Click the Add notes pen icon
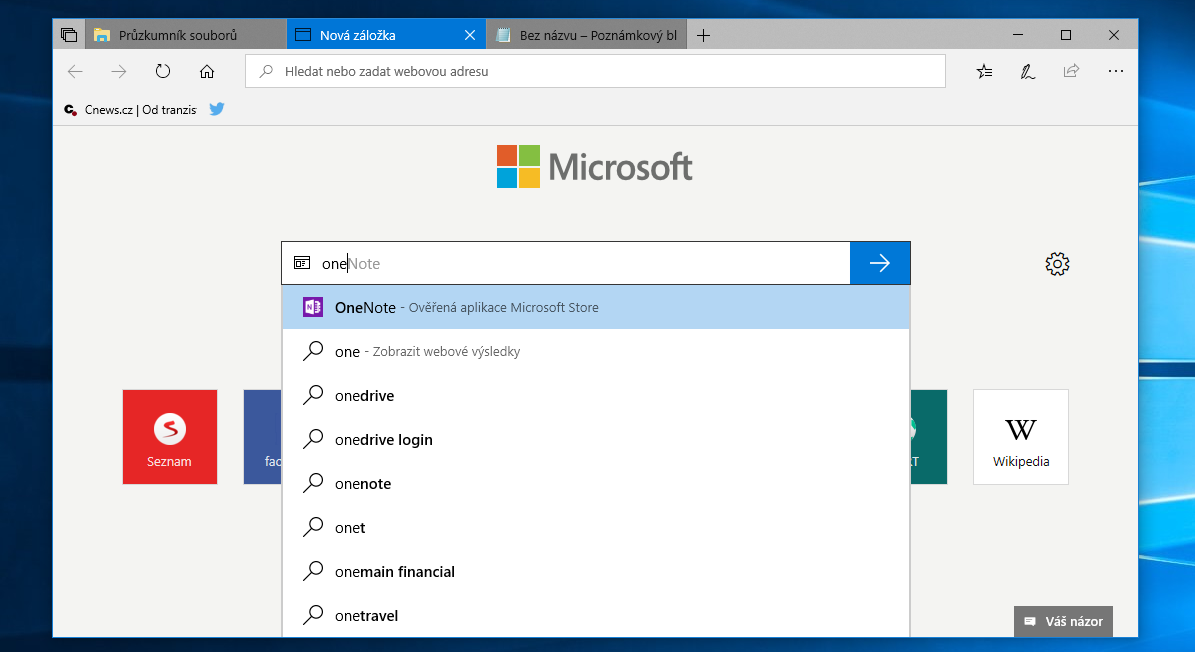 (x=1027, y=71)
